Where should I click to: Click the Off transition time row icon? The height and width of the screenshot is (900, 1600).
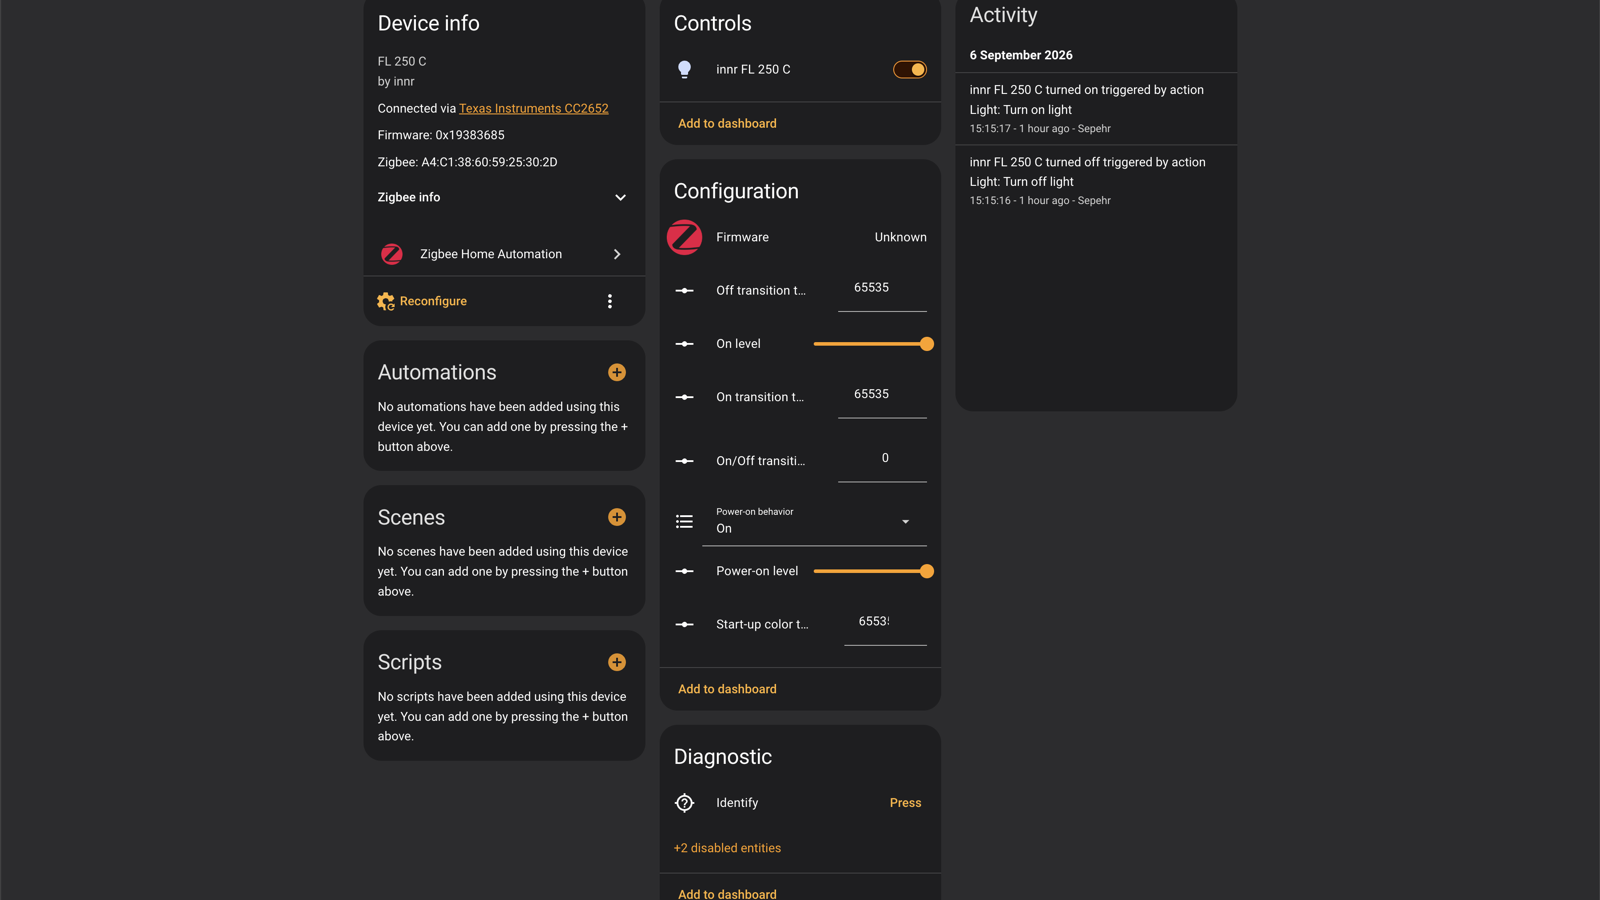684,291
